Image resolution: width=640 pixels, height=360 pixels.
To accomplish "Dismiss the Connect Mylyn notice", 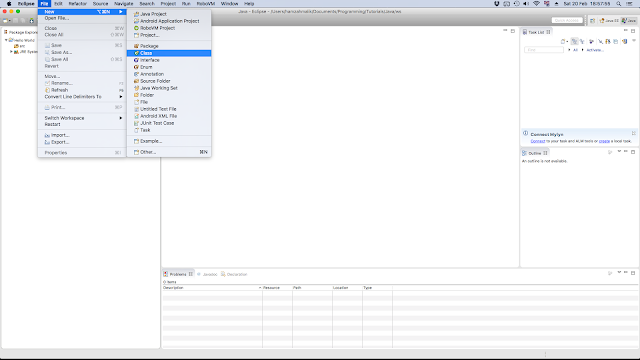I will [x=633, y=133].
